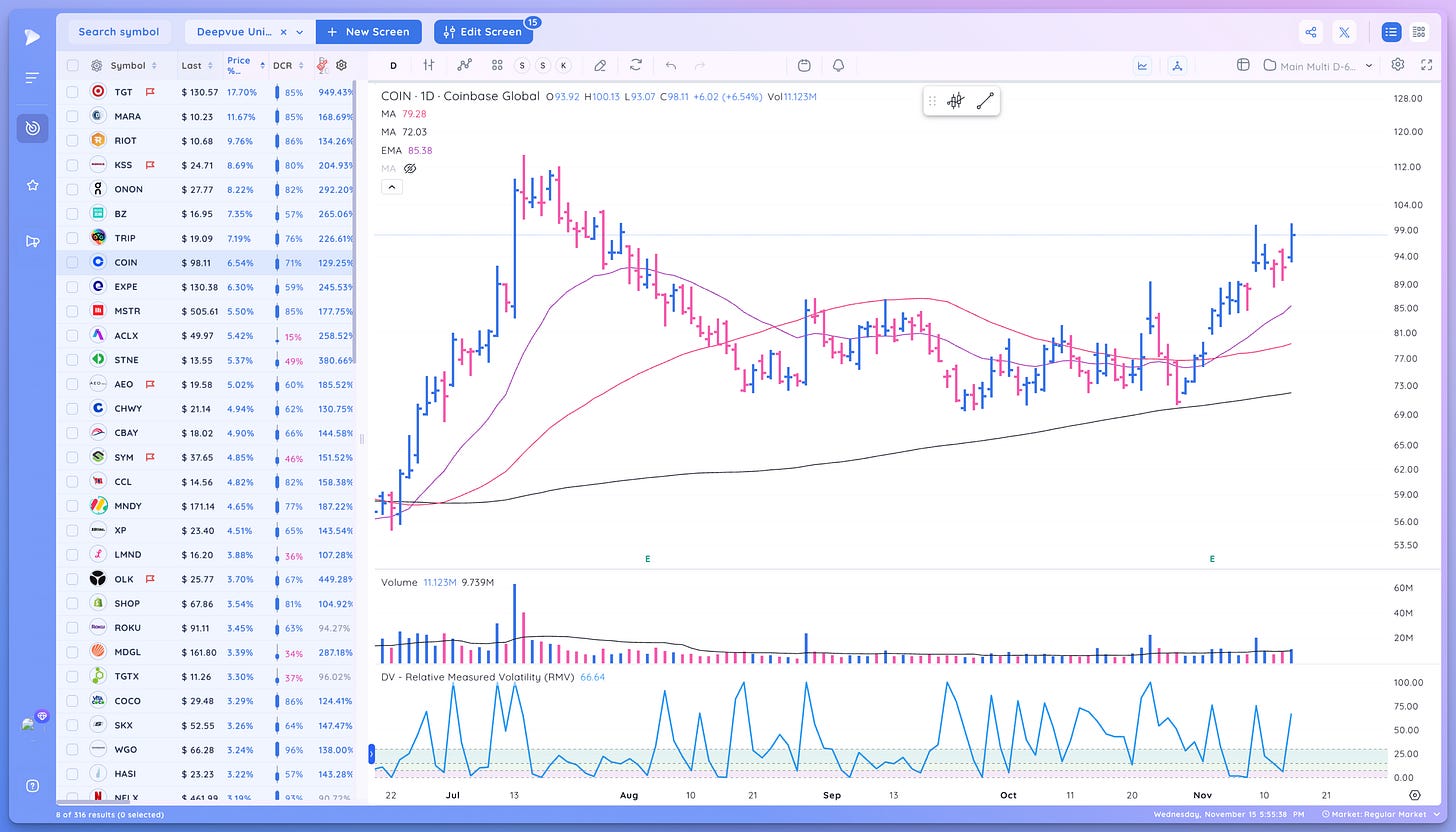Share the screen via share icon

click(1311, 32)
